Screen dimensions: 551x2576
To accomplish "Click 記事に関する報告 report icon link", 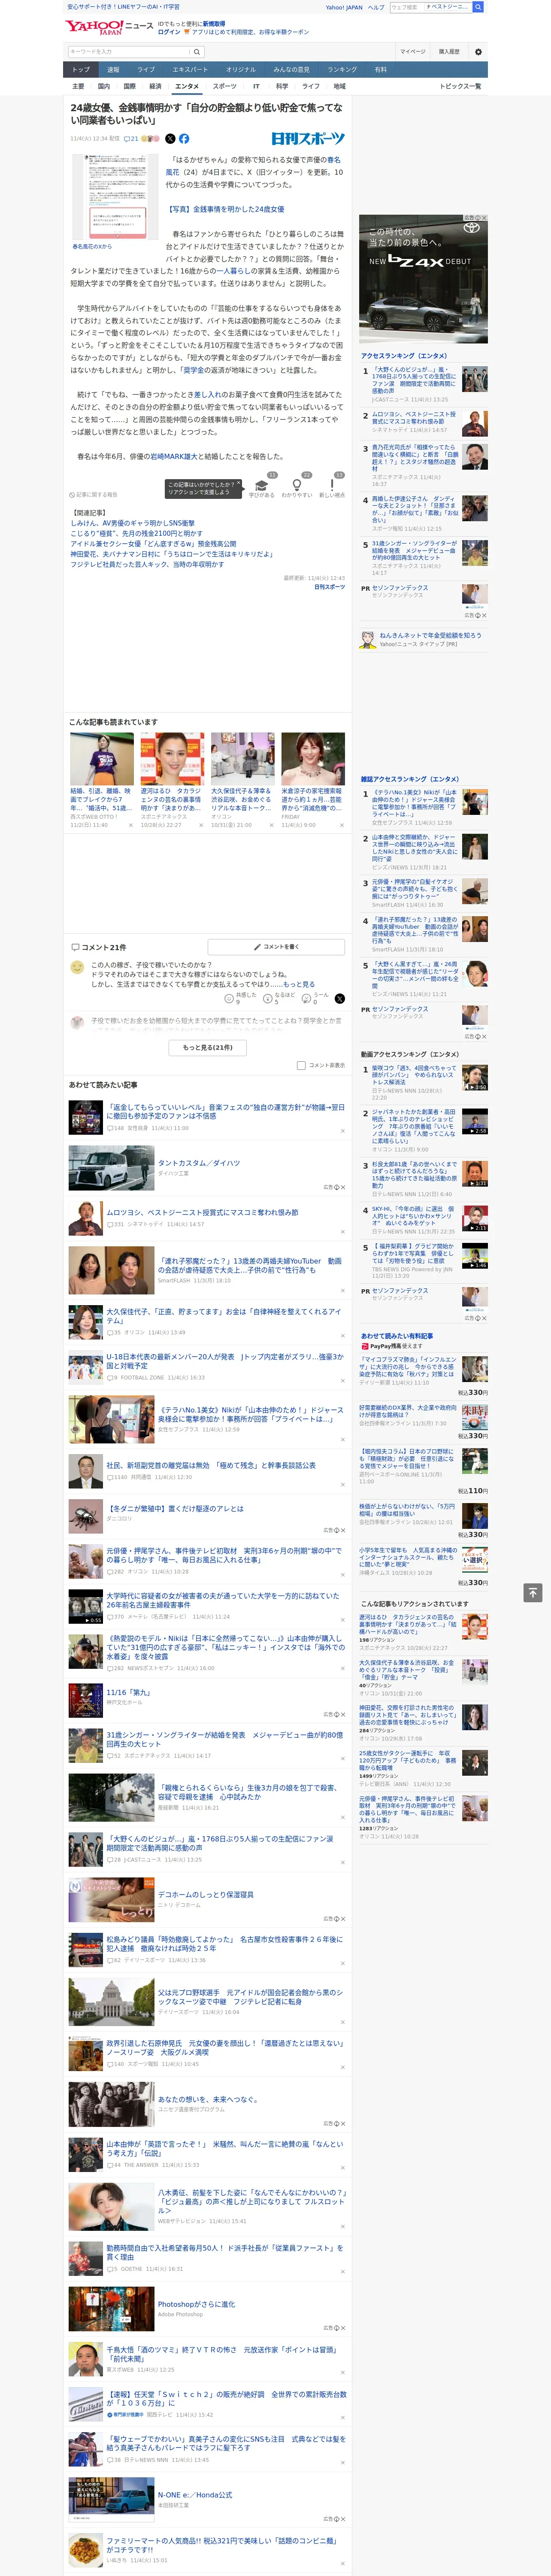I will (x=94, y=494).
